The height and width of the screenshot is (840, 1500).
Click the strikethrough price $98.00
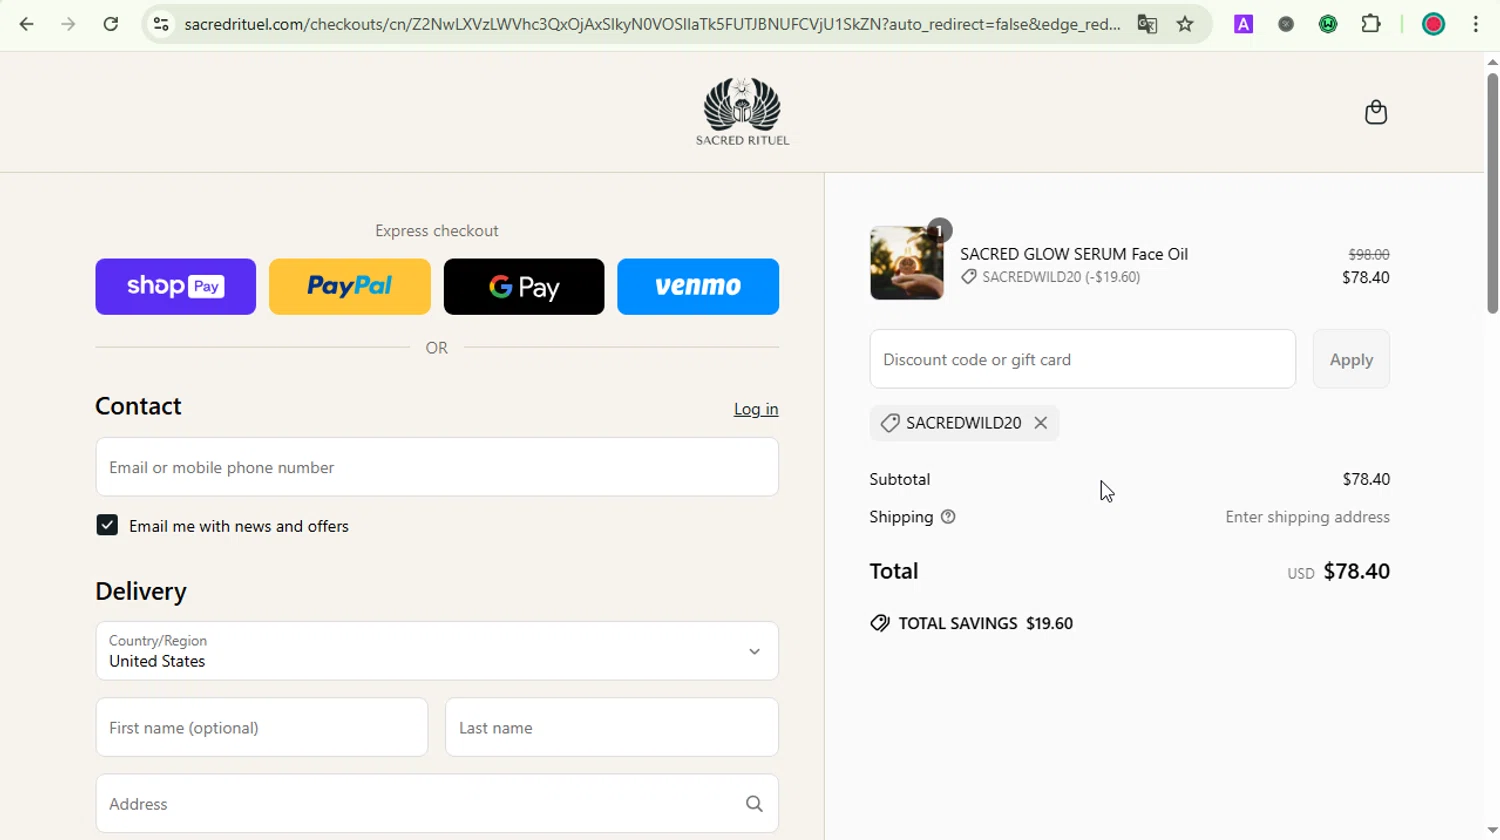tap(1369, 255)
